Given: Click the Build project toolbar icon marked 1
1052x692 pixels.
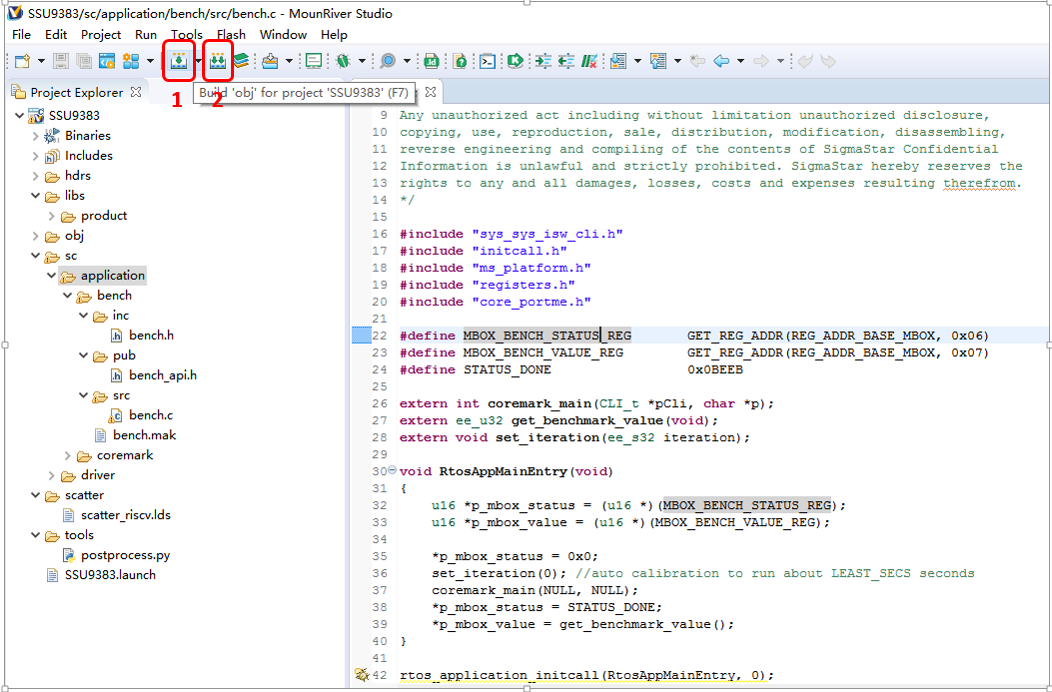Looking at the screenshot, I should pyautogui.click(x=177, y=61).
